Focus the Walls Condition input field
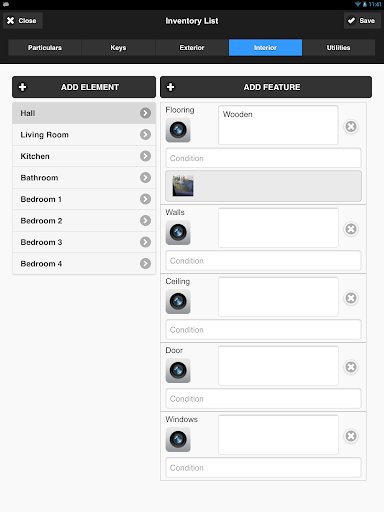384x512 pixels. click(263, 261)
